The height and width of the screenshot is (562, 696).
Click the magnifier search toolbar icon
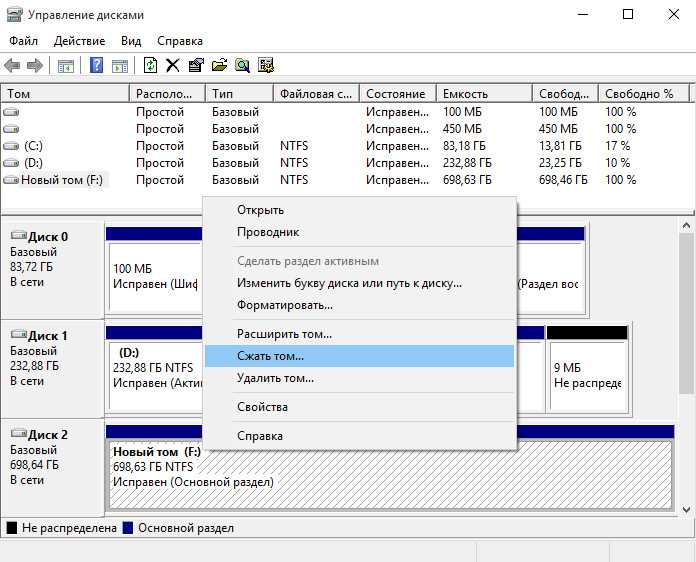tap(242, 65)
